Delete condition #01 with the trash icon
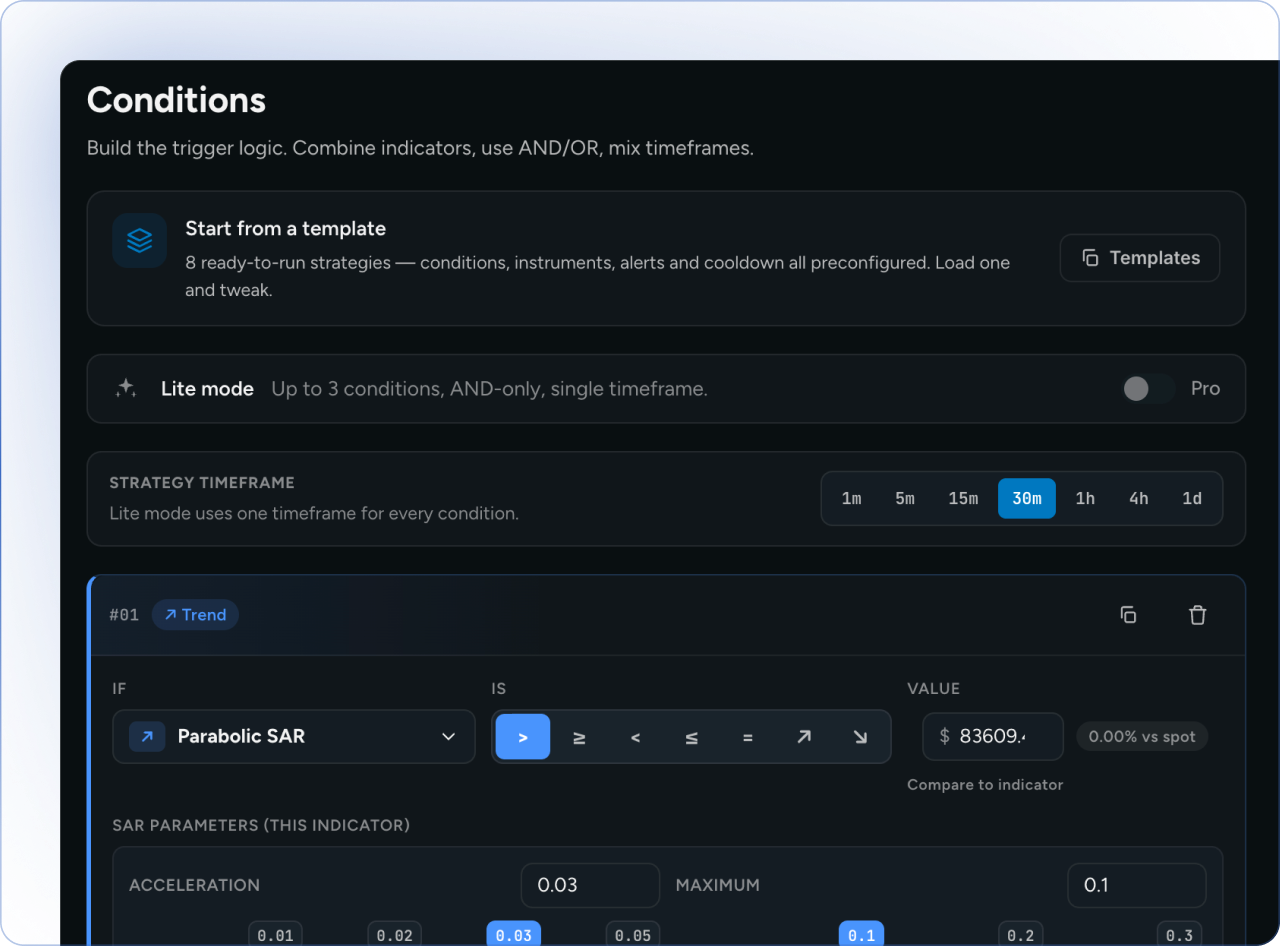Screen dimensions: 1280x946 [1197, 615]
